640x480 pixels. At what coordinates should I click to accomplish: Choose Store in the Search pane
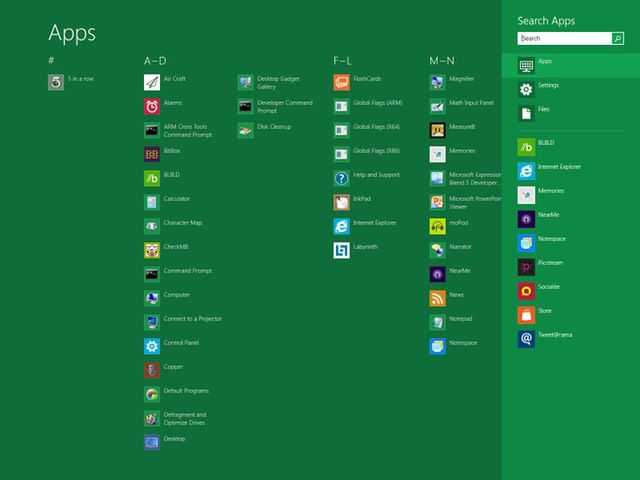click(x=571, y=315)
